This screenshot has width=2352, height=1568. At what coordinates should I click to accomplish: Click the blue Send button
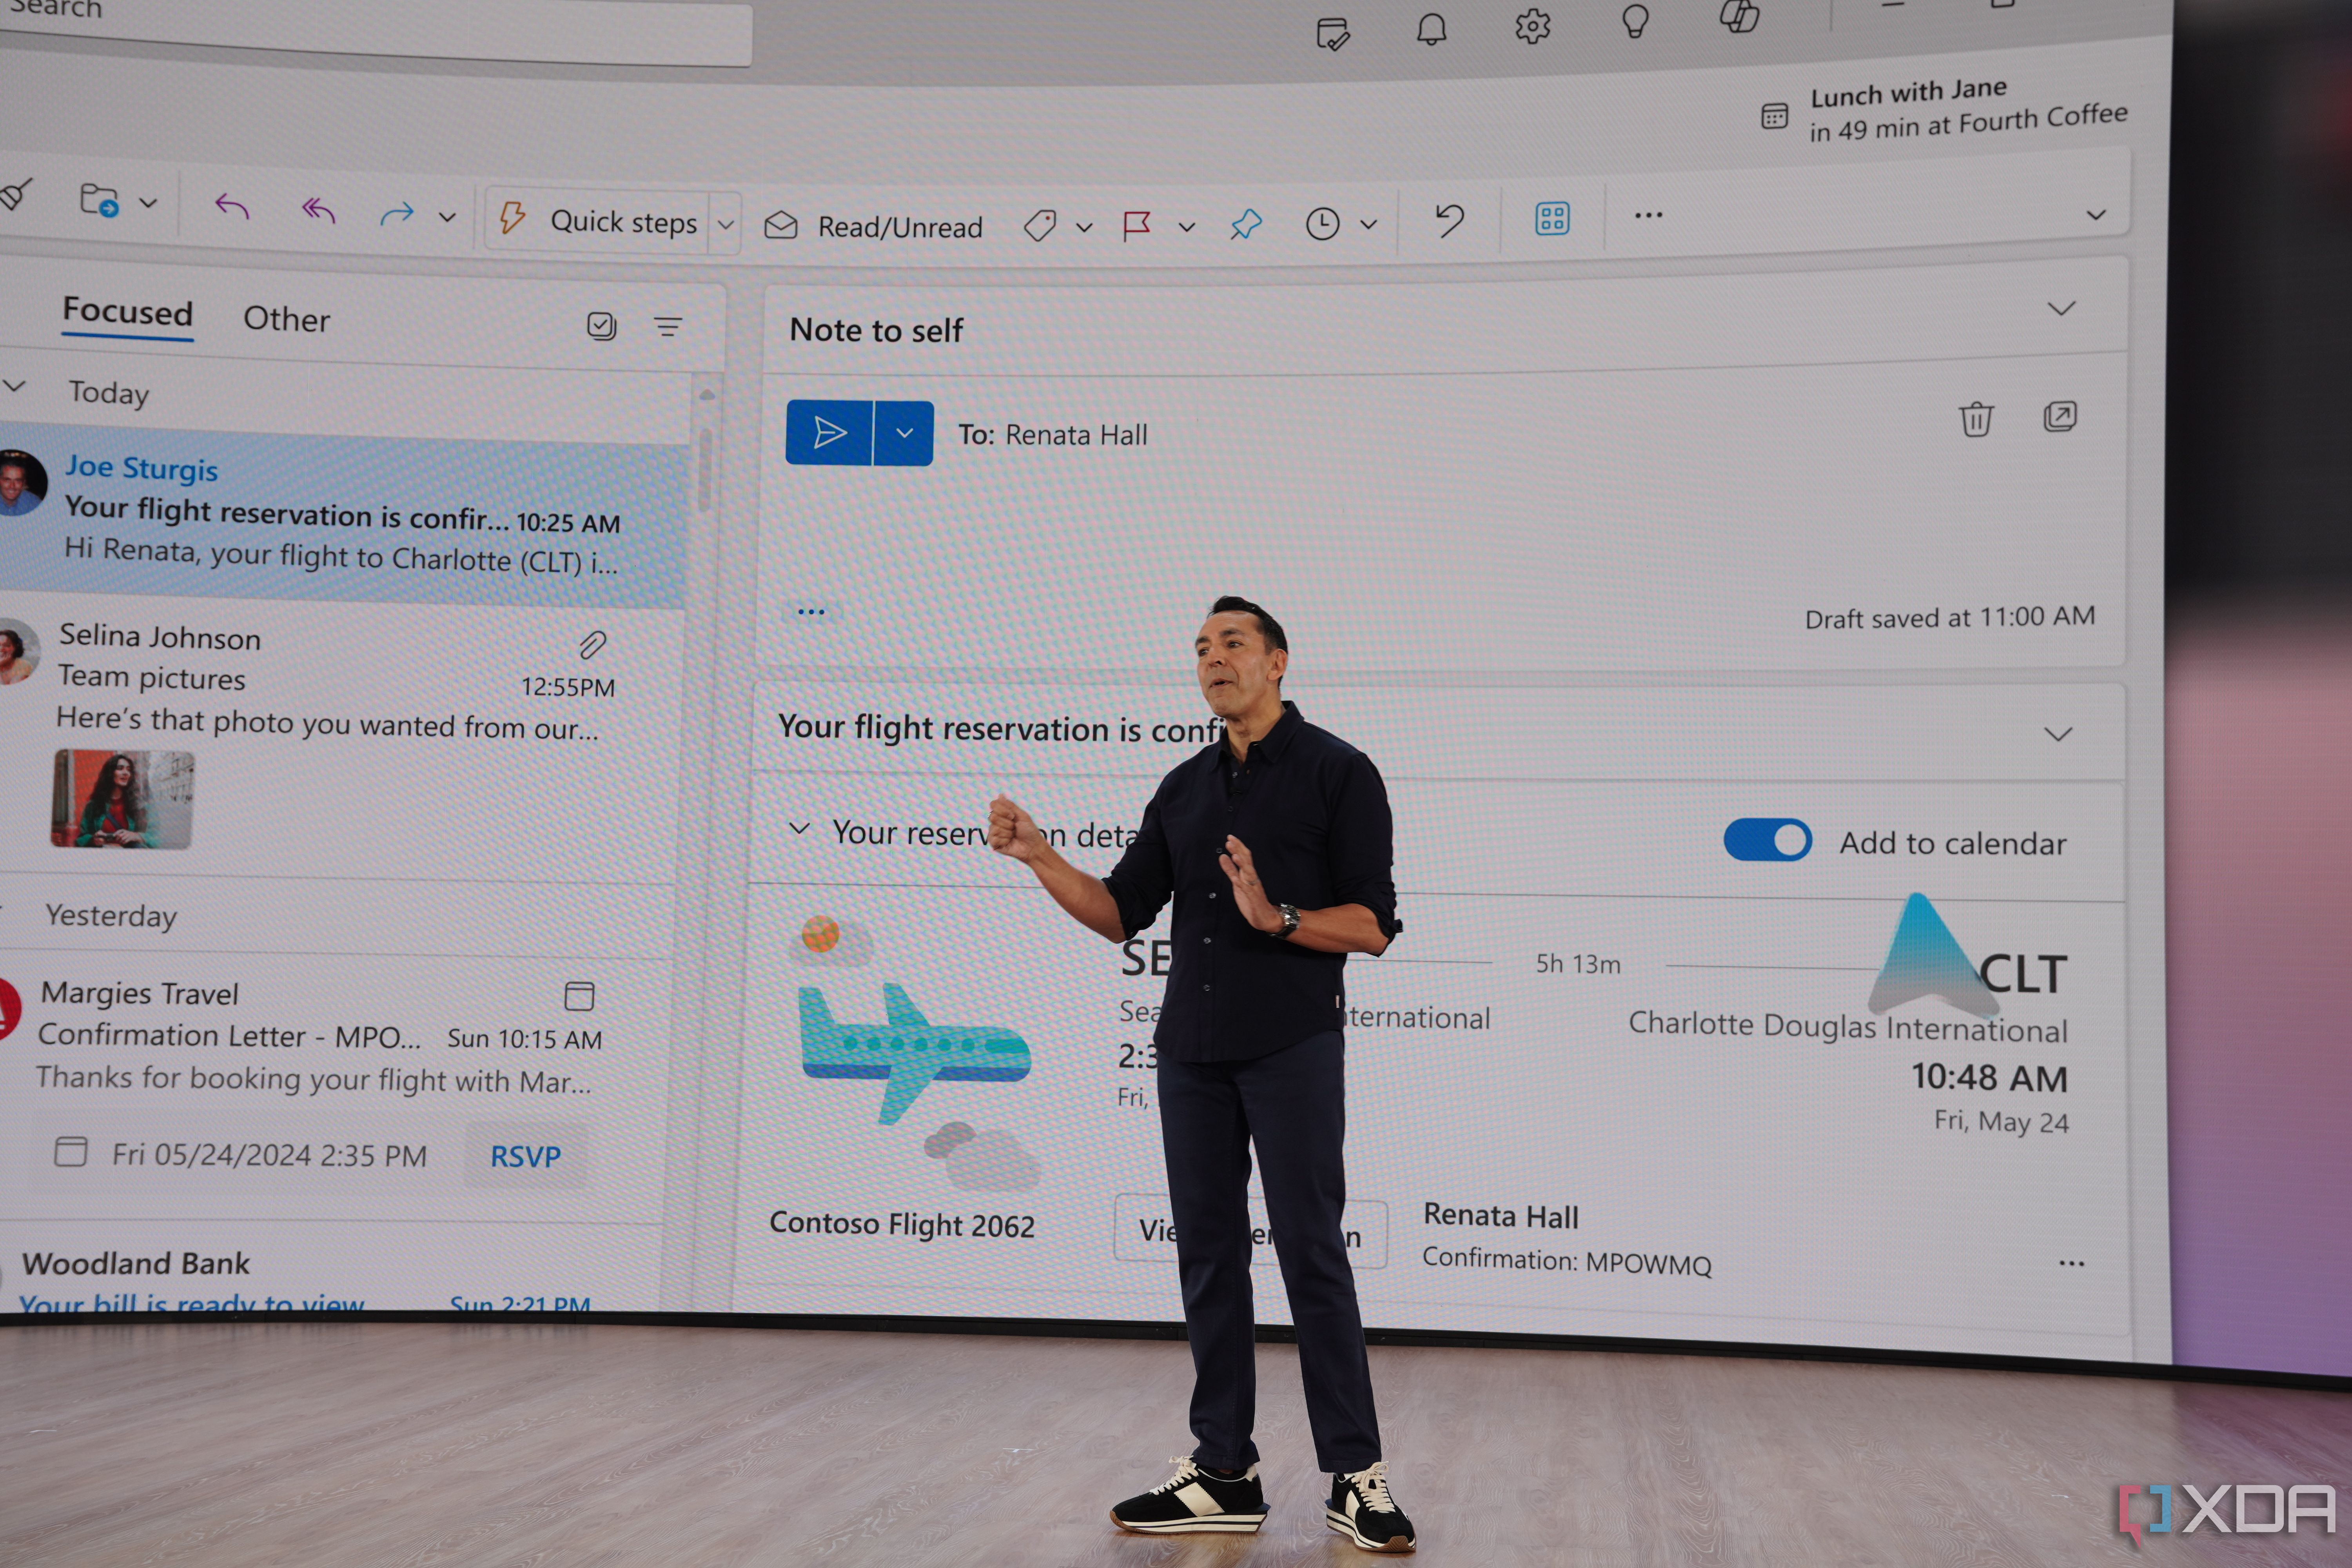[829, 433]
